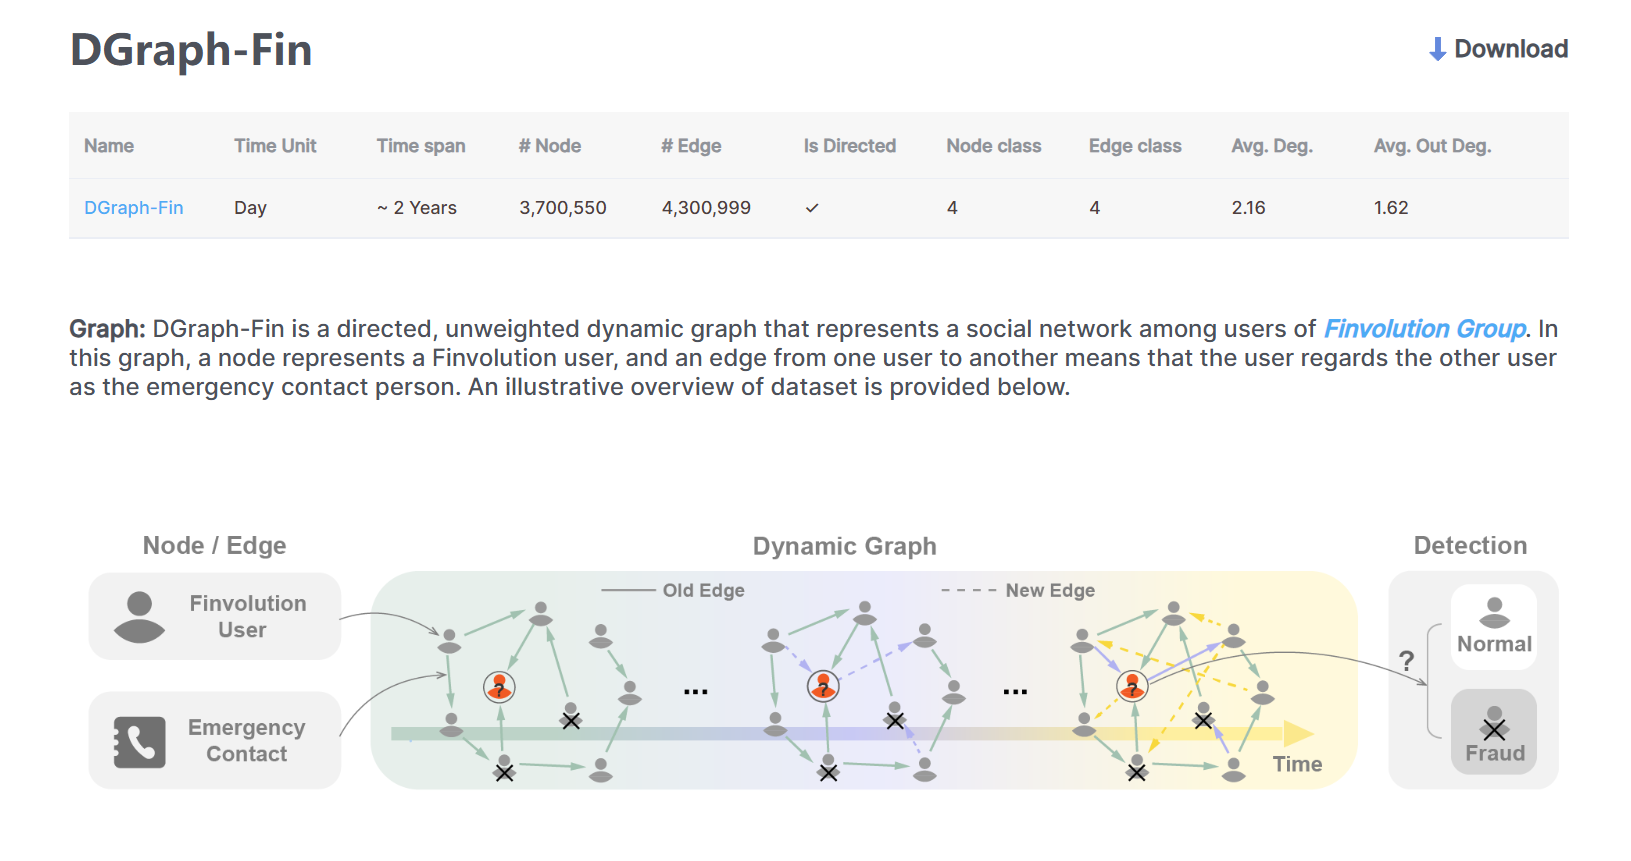Click the yellow Time arrow head
Image resolution: width=1631 pixels, height=861 pixels.
(x=1298, y=734)
